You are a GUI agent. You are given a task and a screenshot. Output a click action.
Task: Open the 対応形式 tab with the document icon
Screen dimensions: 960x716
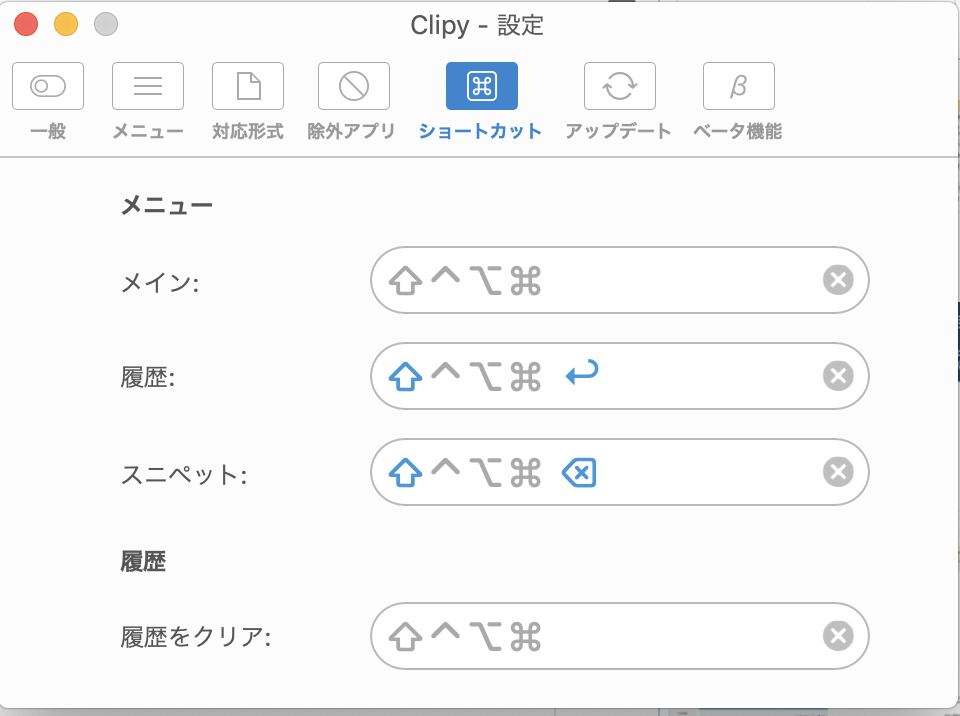[x=247, y=102]
